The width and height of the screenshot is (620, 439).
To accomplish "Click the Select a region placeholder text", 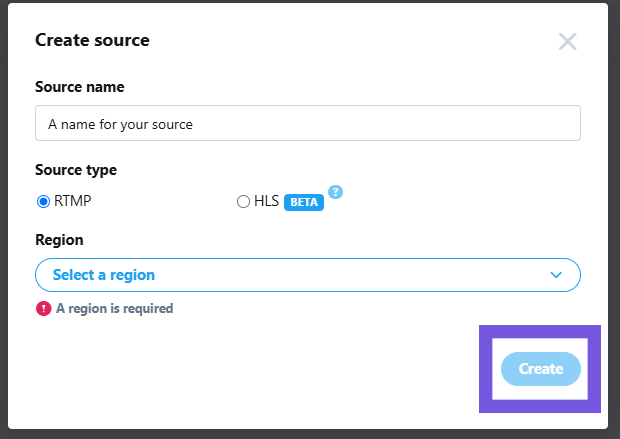I will coord(103,275).
